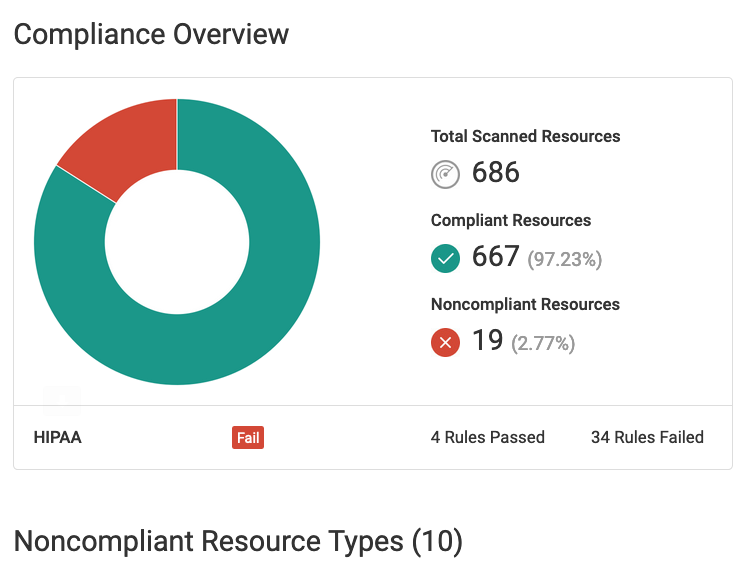Click the 97.23% percentage value

[565, 260]
